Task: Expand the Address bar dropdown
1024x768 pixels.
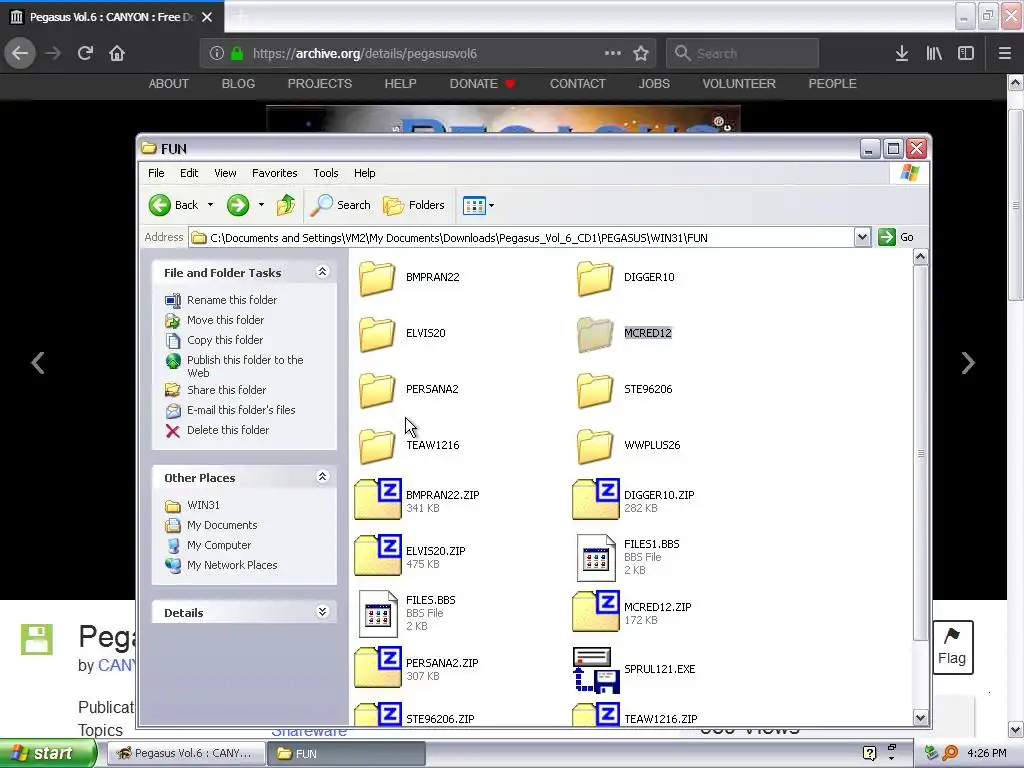Action: pos(862,237)
